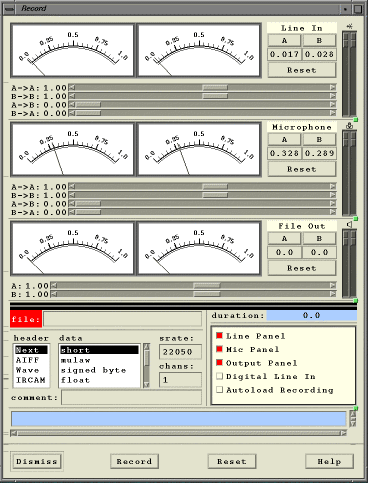Click the microphone icon above the mic slider
The height and width of the screenshot is (483, 368).
[x=349, y=126]
